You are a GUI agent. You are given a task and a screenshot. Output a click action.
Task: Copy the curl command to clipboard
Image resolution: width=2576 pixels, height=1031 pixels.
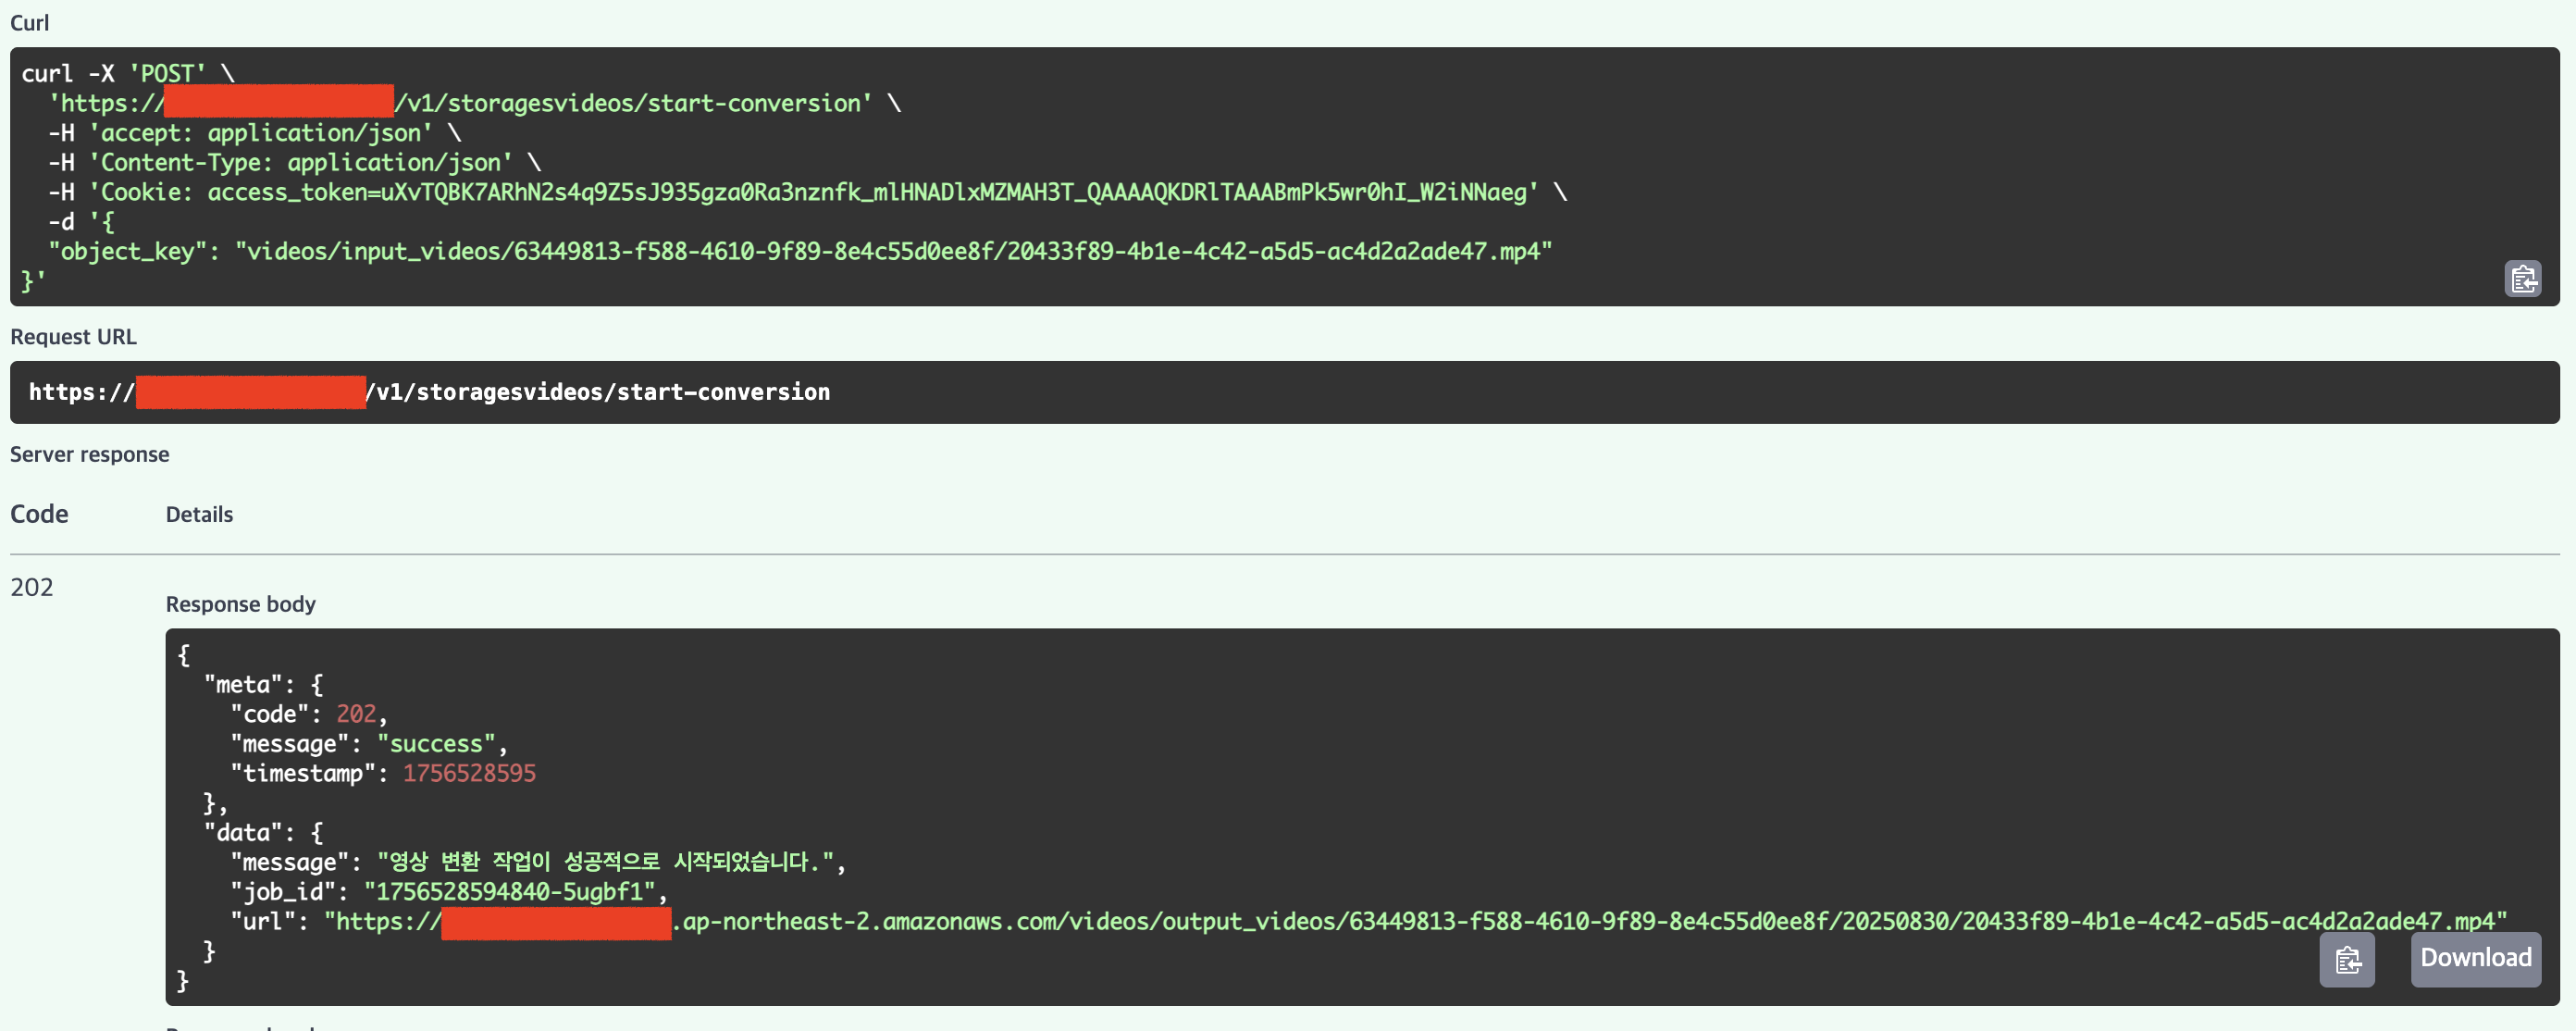[2522, 279]
